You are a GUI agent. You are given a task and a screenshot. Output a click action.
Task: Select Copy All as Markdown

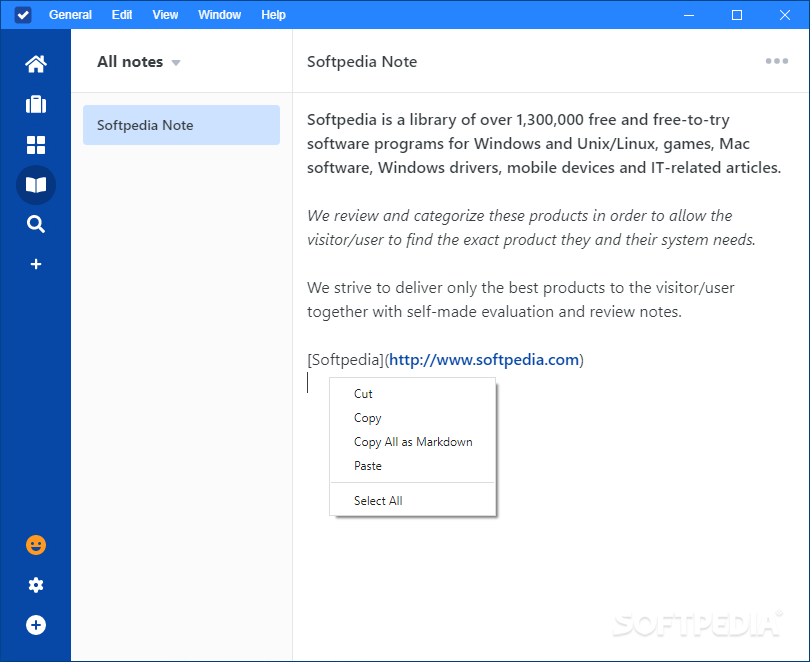413,442
